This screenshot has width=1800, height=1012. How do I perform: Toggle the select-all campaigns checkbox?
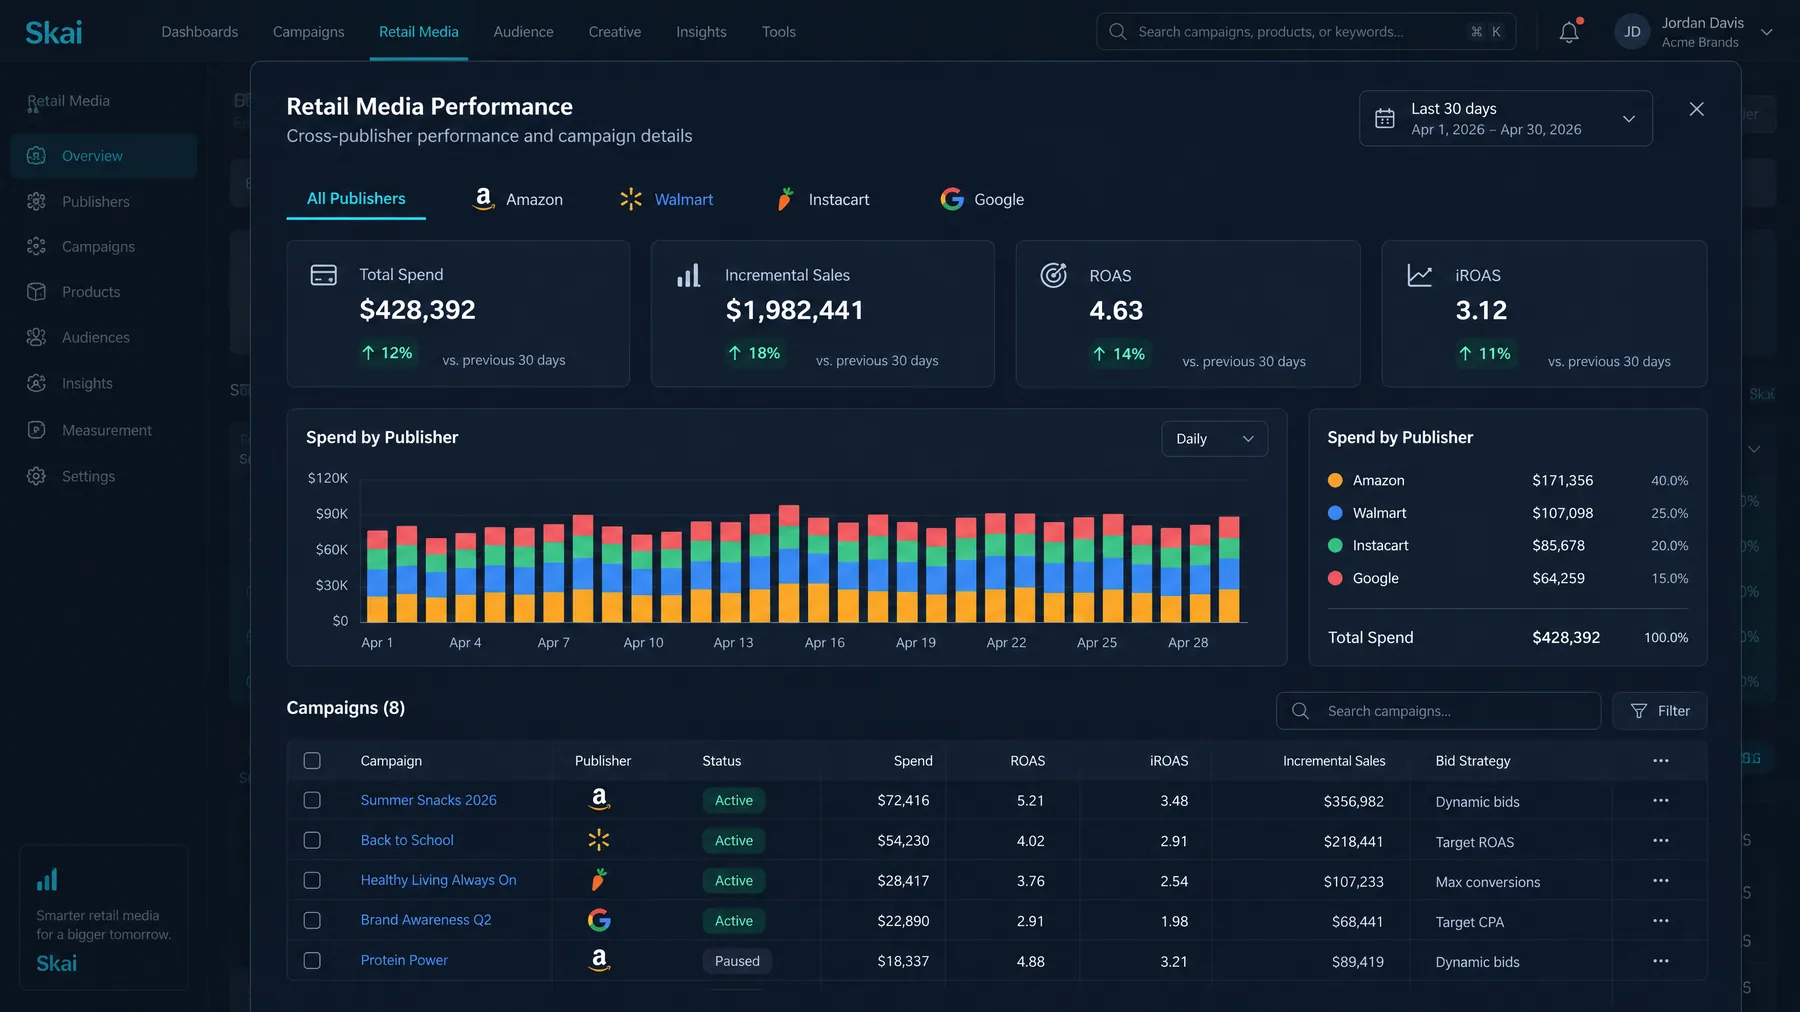(312, 761)
